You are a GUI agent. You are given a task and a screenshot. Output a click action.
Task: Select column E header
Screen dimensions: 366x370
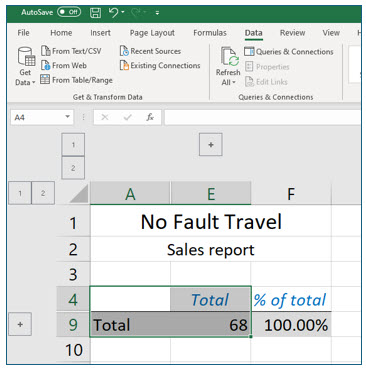(x=211, y=194)
